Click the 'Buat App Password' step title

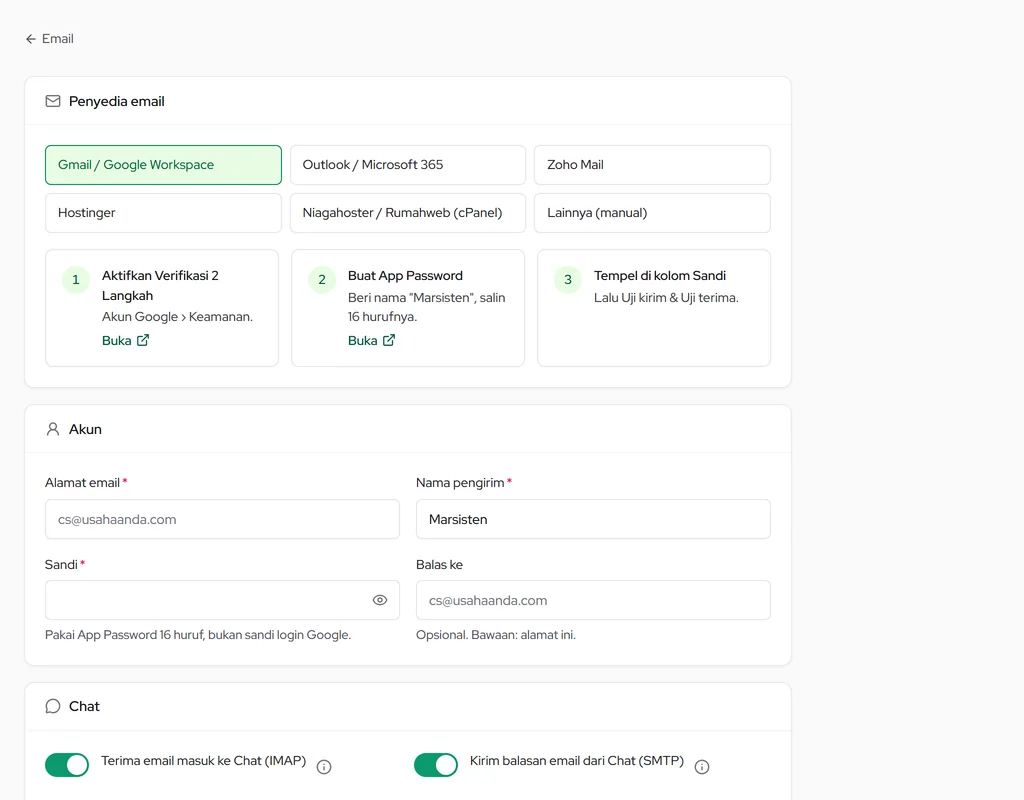pyautogui.click(x=405, y=276)
